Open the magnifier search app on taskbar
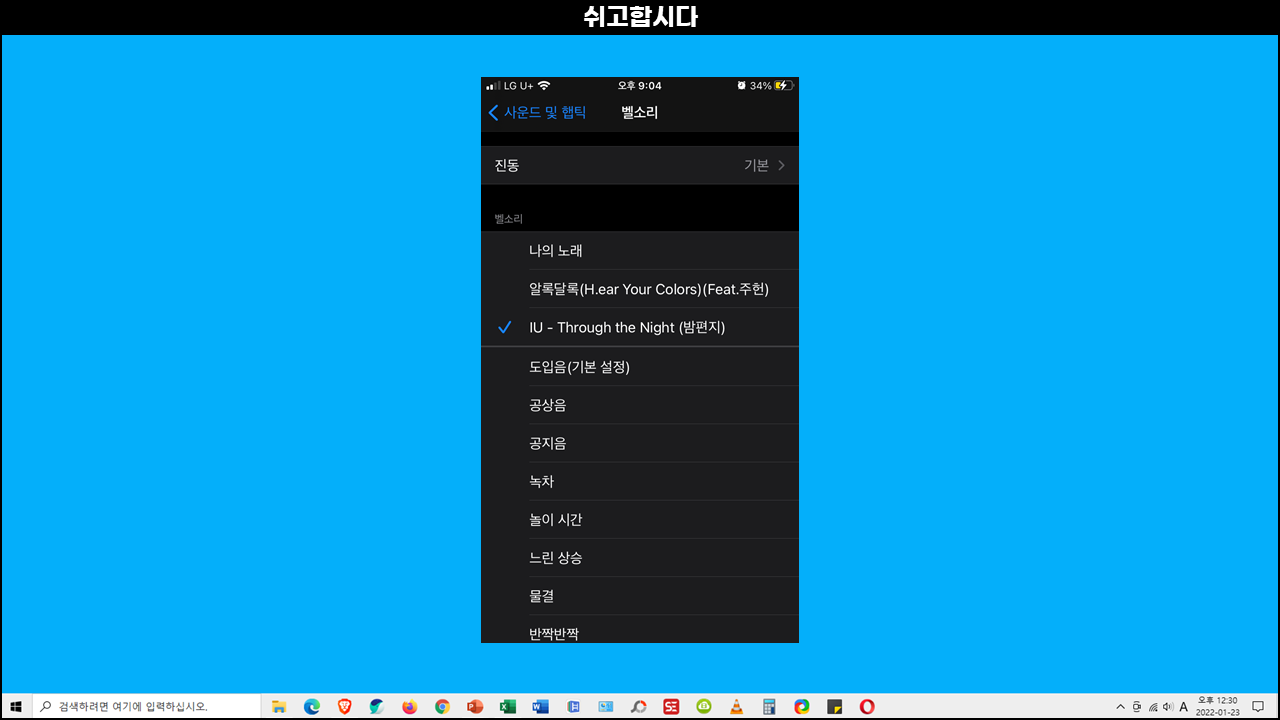This screenshot has width=1280, height=720. [638, 707]
